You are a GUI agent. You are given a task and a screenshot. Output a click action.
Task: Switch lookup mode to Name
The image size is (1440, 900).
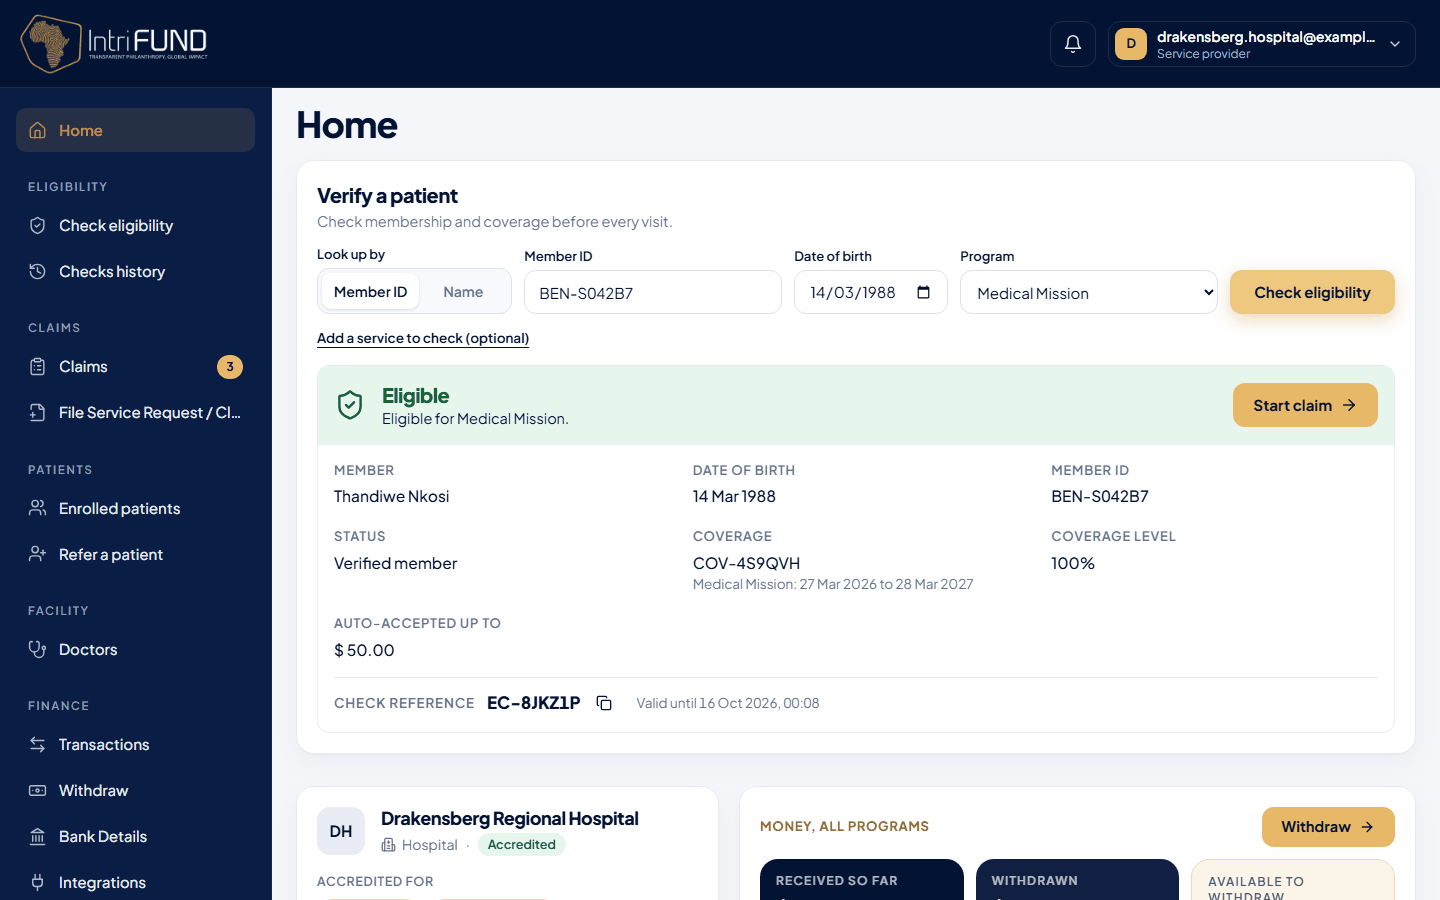(463, 292)
